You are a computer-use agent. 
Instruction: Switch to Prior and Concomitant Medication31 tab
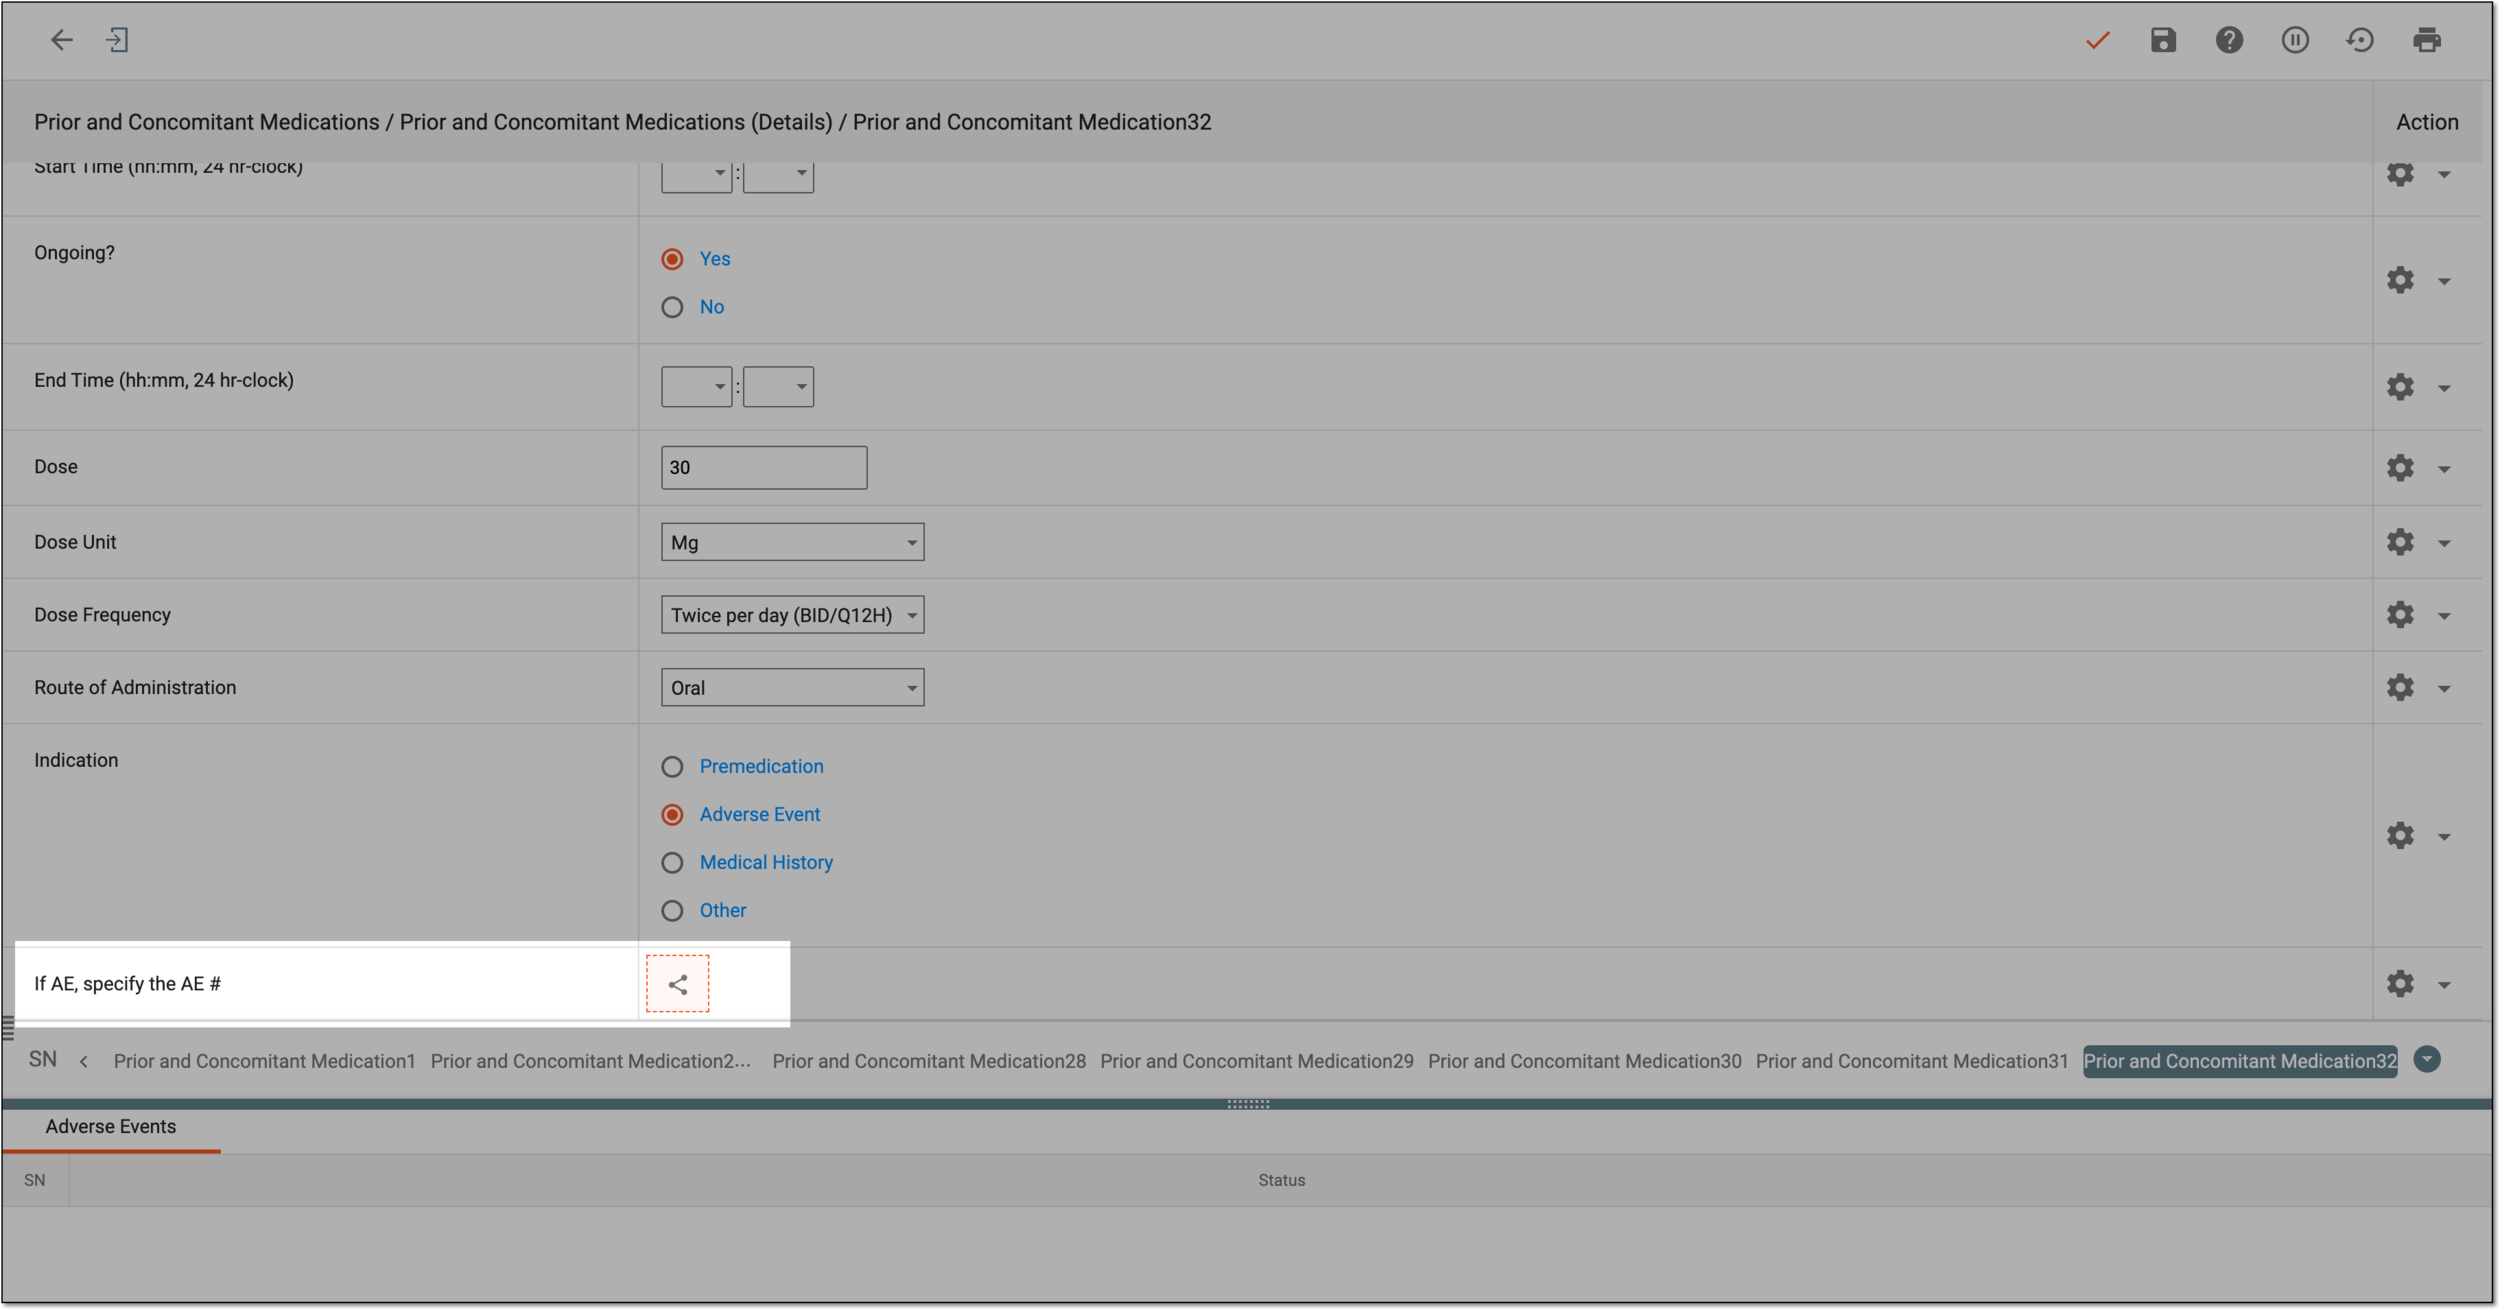1912,1061
